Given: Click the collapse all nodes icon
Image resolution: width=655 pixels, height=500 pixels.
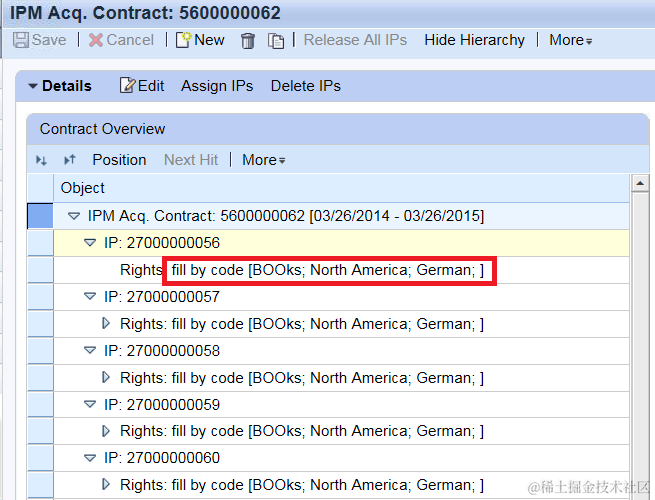Looking at the screenshot, I should [69, 160].
